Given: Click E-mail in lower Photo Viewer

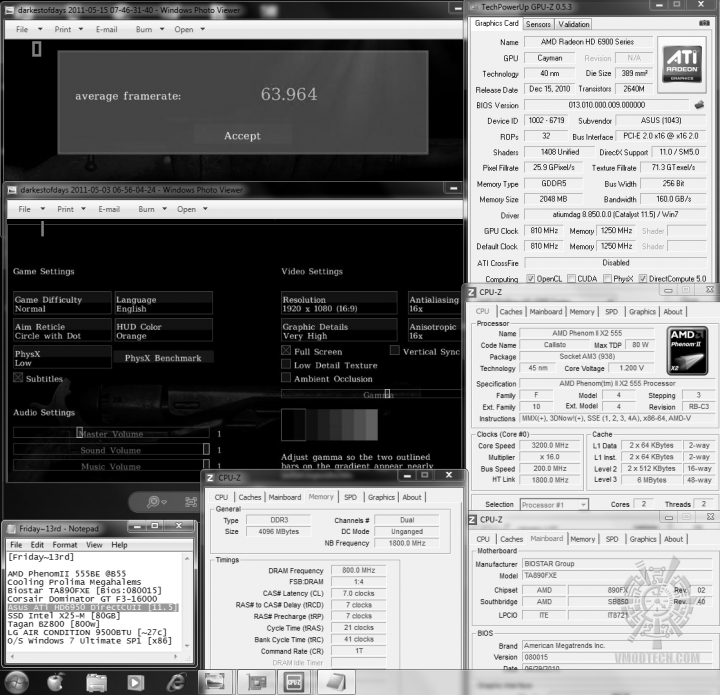Looking at the screenshot, I should coord(109,209).
